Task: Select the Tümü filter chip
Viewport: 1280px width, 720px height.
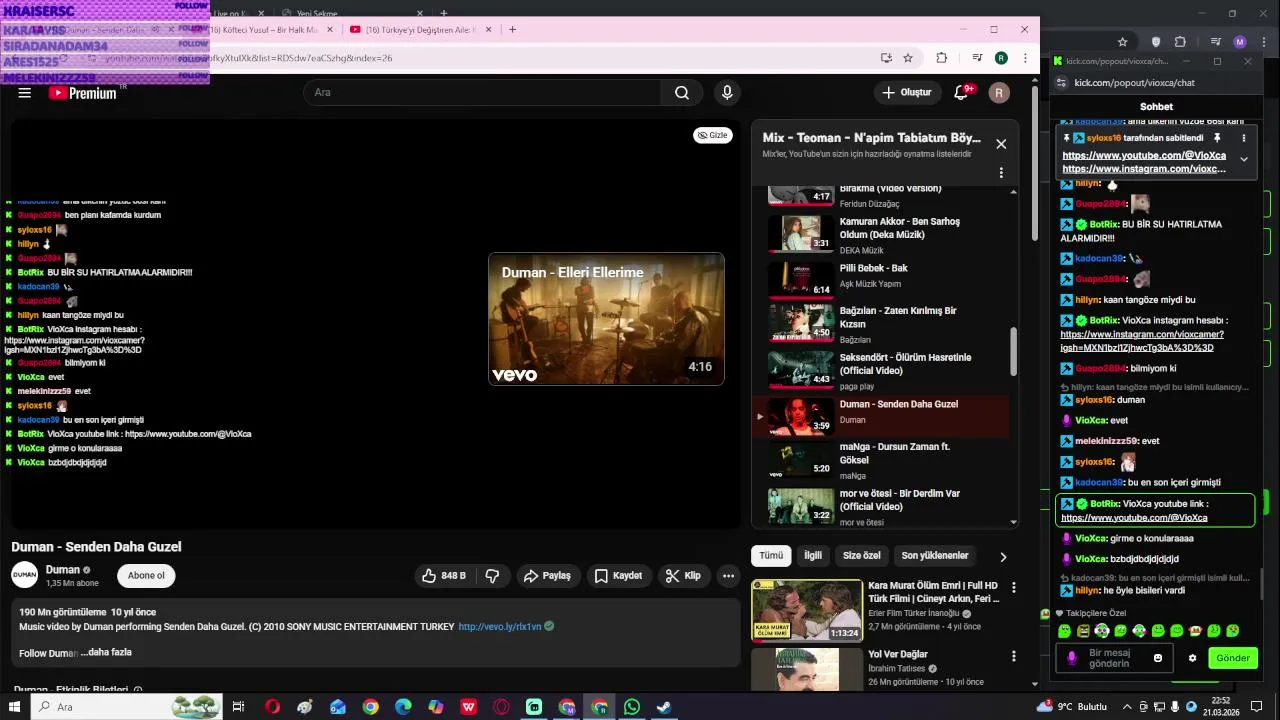Action: coord(771,556)
